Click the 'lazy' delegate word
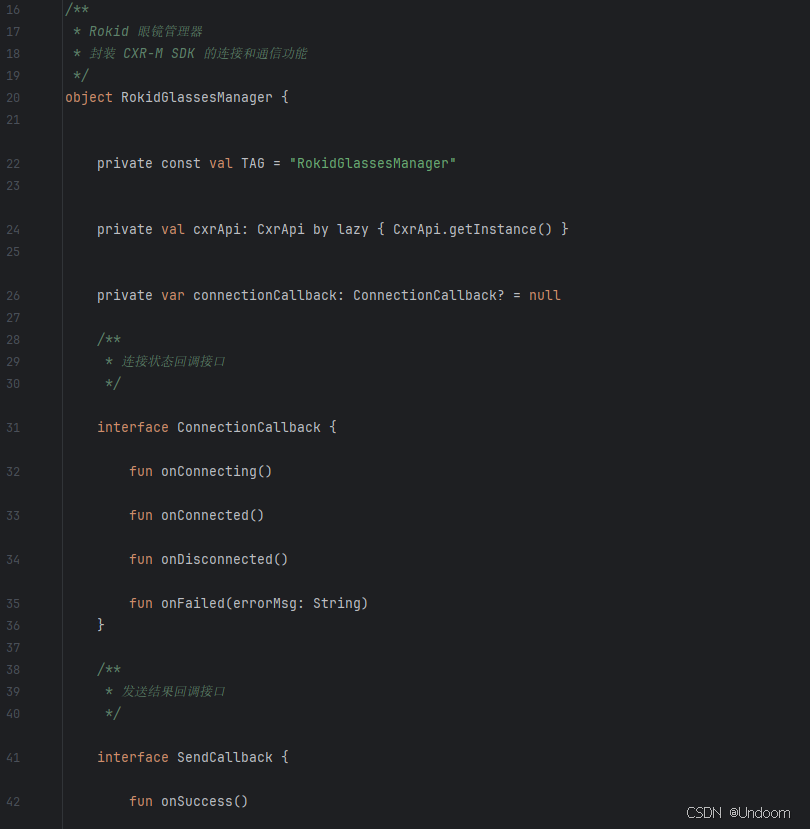Screen dimensions: 810x829 click(x=353, y=229)
